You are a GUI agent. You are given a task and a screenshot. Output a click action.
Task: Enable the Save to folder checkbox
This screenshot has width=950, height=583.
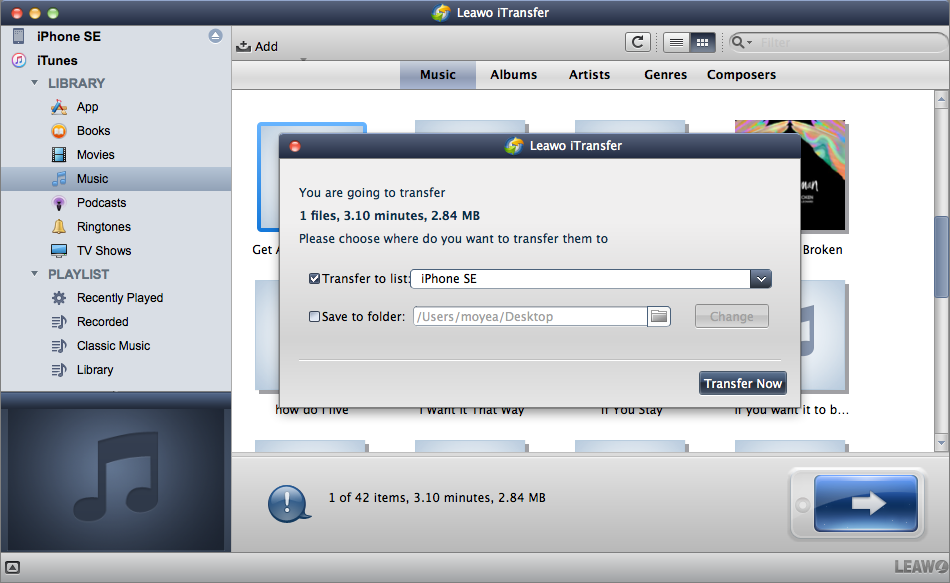click(315, 317)
